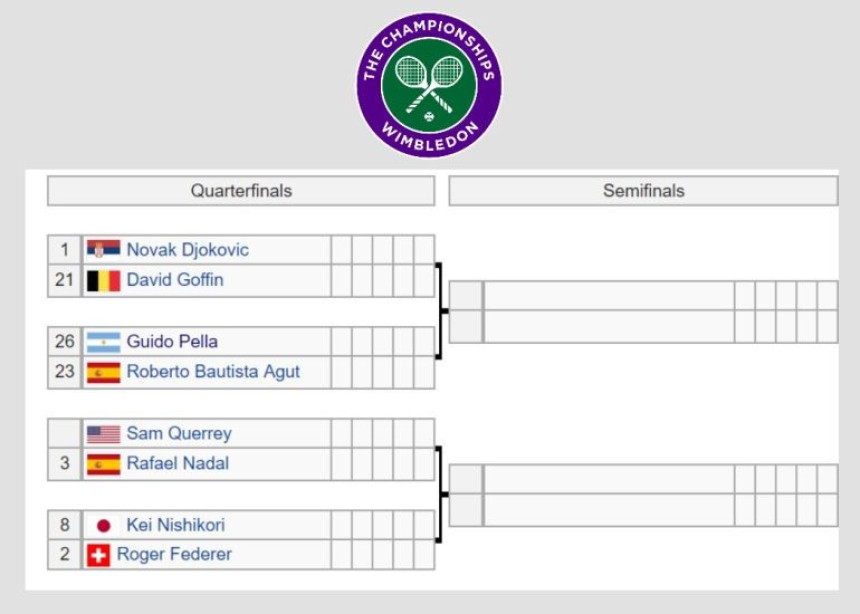Open the Kei Nishikori player link
860x614 pixels.
coord(176,525)
